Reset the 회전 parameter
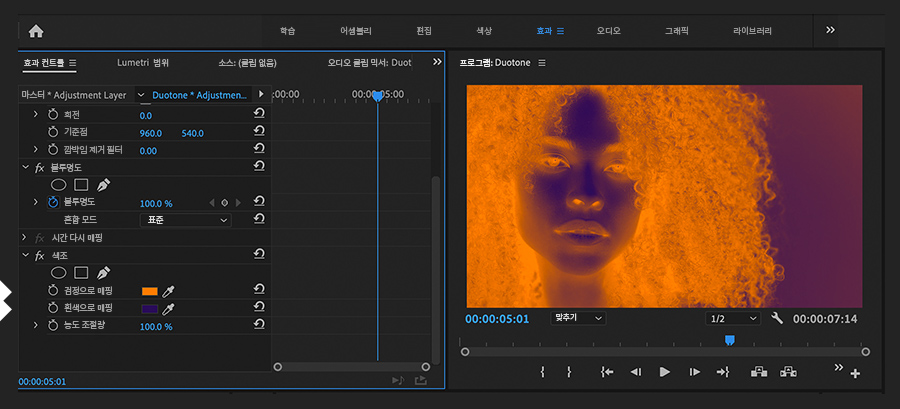 point(259,114)
